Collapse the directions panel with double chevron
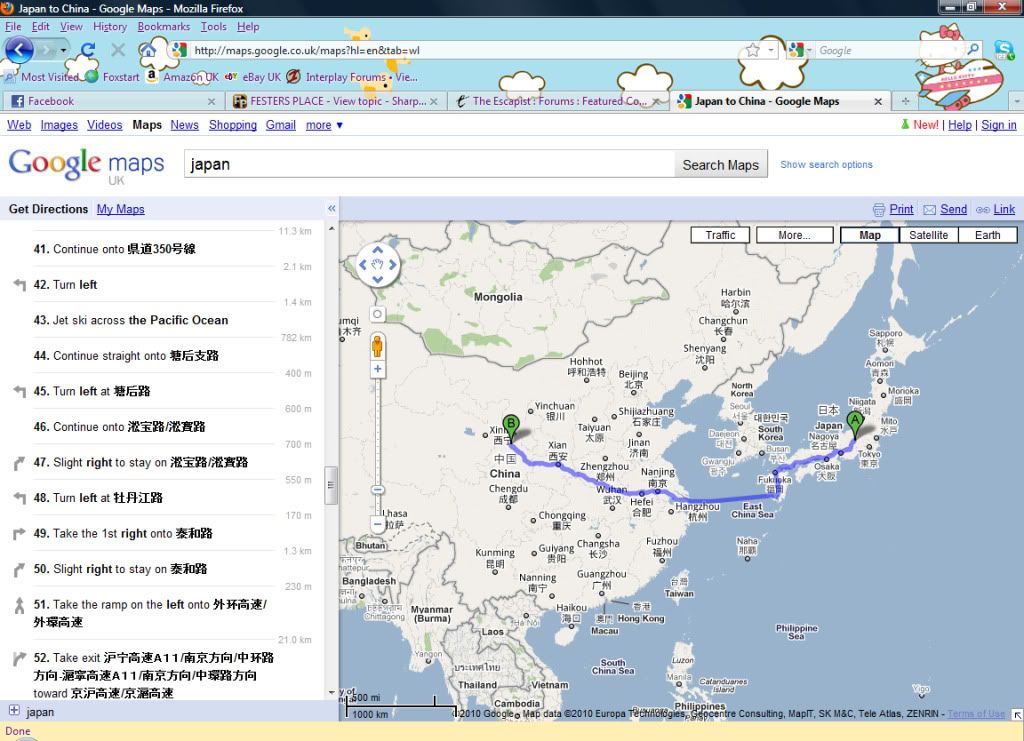This screenshot has width=1024, height=741. click(x=332, y=208)
